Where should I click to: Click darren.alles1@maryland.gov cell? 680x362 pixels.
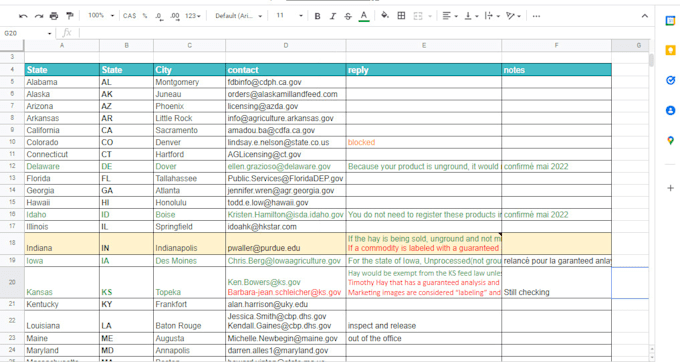click(x=285, y=350)
